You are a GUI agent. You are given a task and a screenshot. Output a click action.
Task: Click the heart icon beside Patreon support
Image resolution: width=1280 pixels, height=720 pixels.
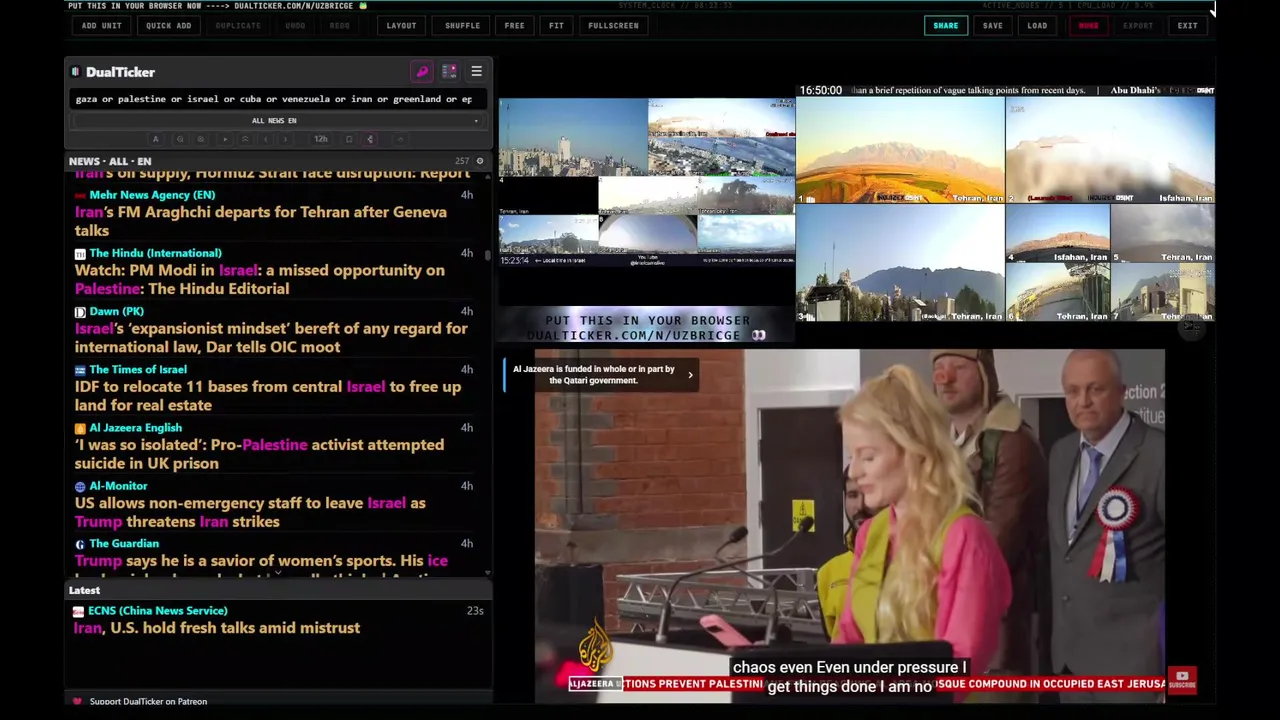77,701
